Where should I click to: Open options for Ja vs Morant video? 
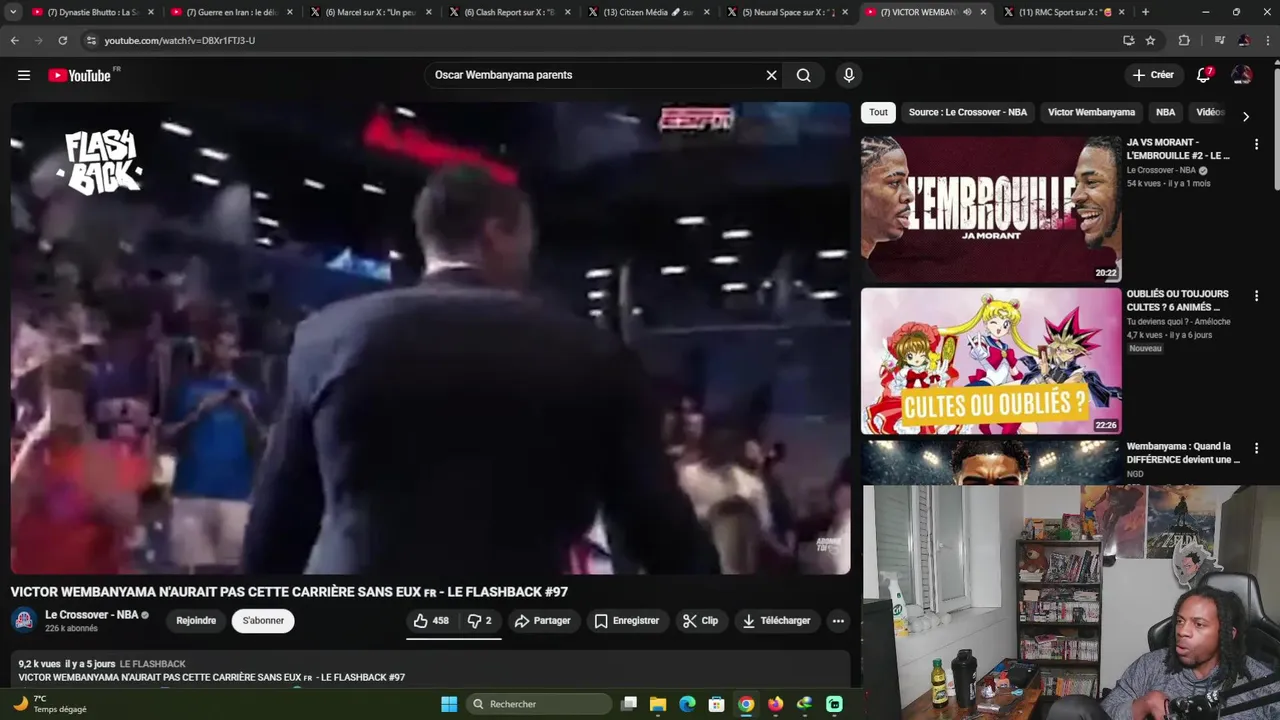1256,144
